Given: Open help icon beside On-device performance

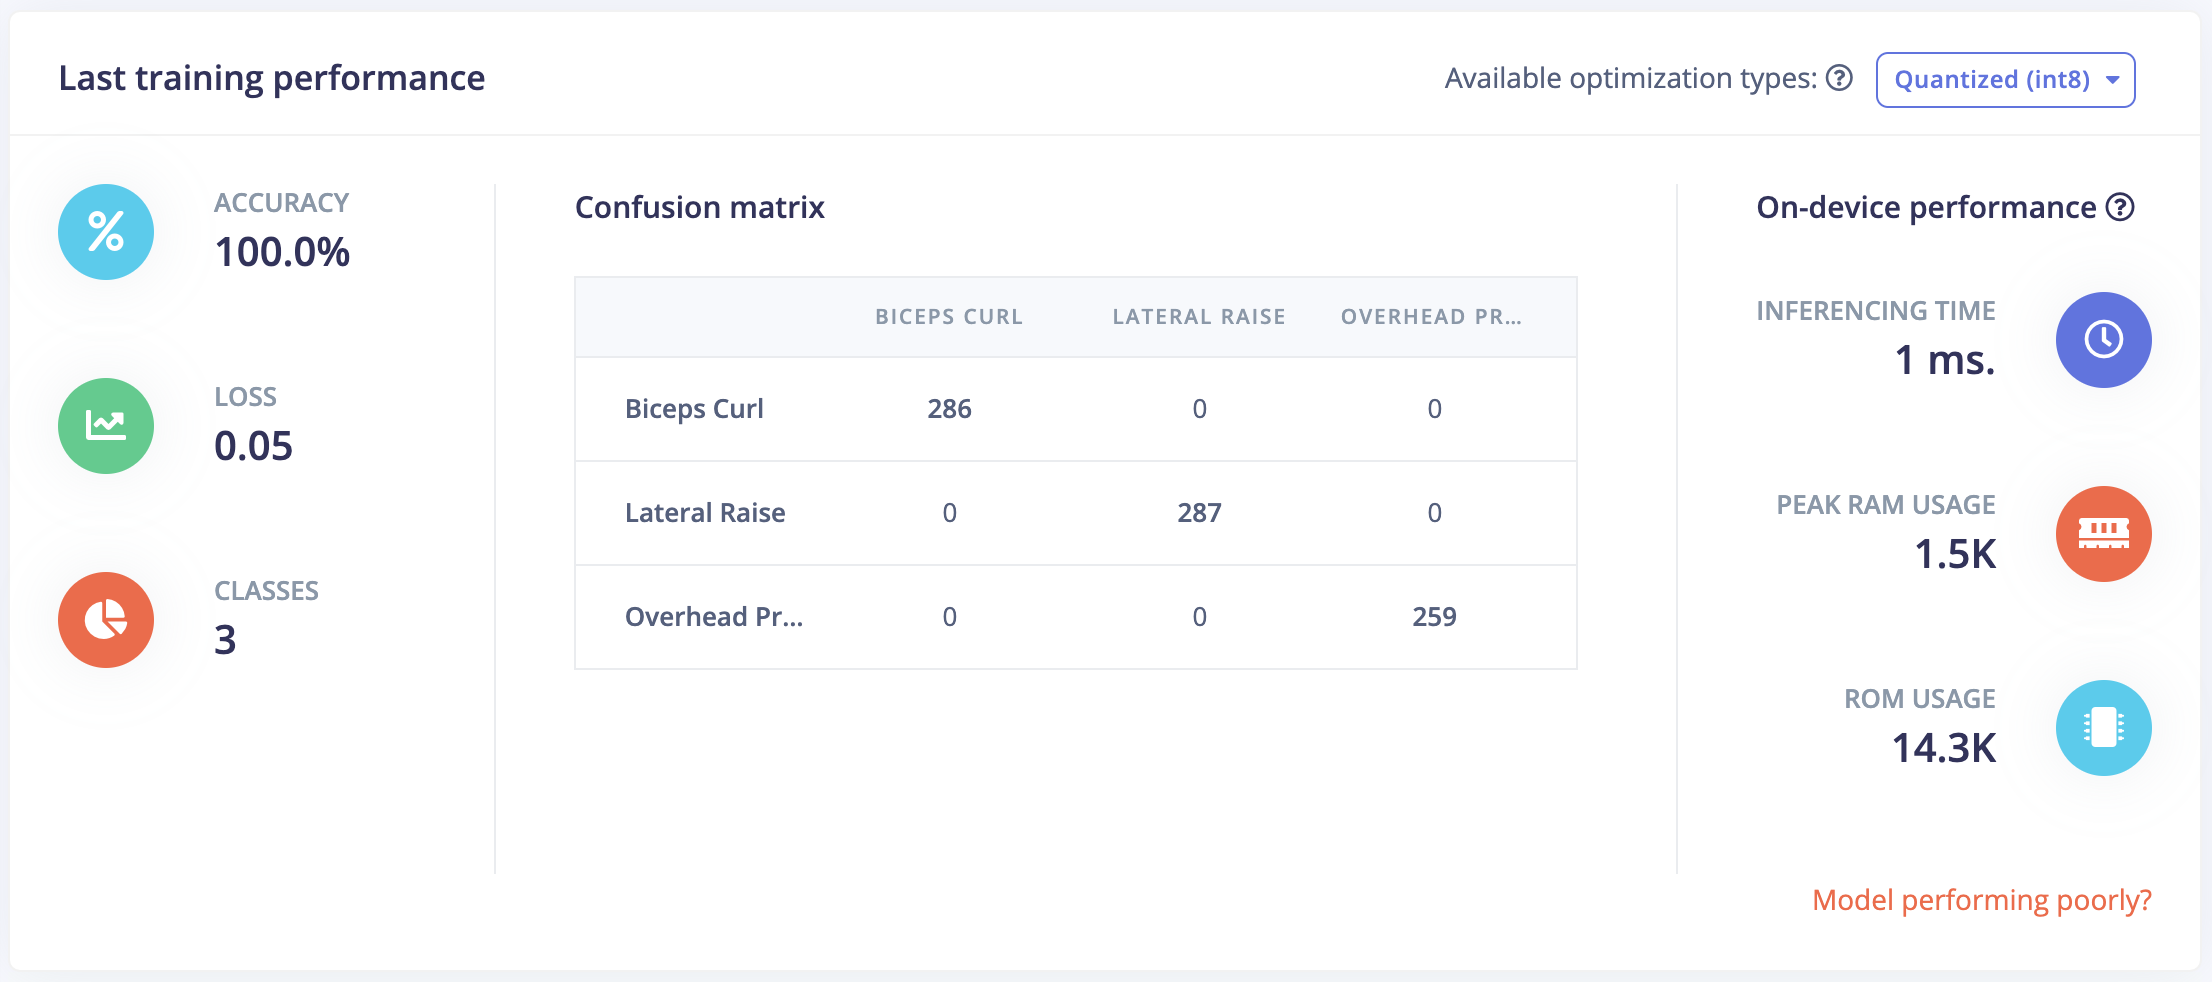Looking at the screenshot, I should pos(2120,207).
